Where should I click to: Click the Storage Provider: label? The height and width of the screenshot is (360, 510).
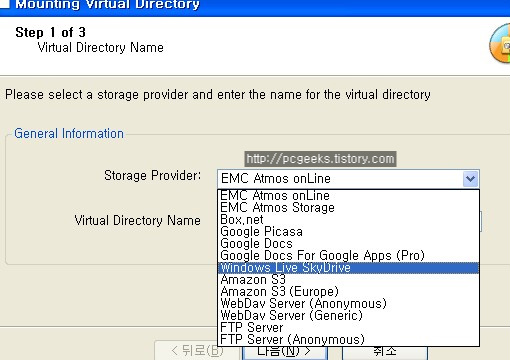point(153,176)
